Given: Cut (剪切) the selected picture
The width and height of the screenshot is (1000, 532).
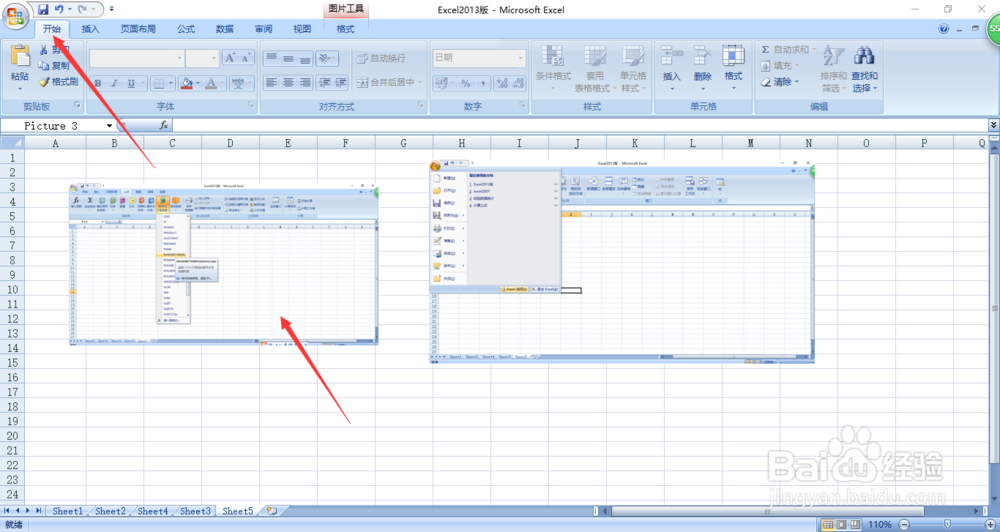Looking at the screenshot, I should (53, 50).
